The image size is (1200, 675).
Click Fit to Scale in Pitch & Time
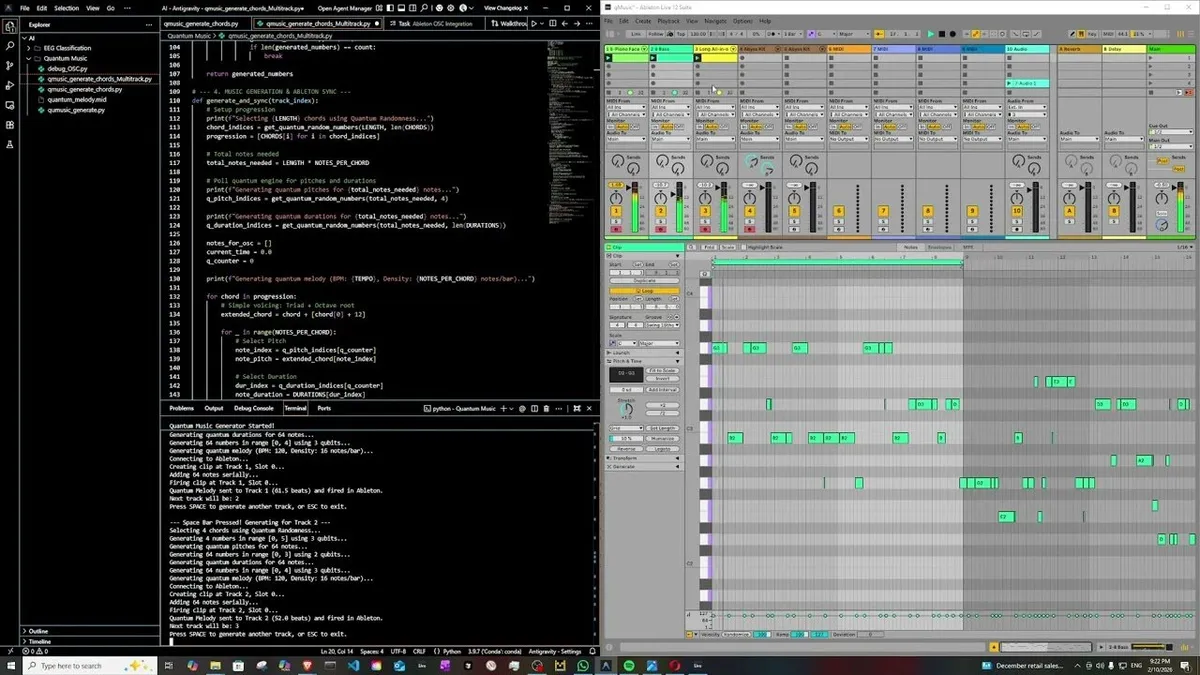point(660,371)
